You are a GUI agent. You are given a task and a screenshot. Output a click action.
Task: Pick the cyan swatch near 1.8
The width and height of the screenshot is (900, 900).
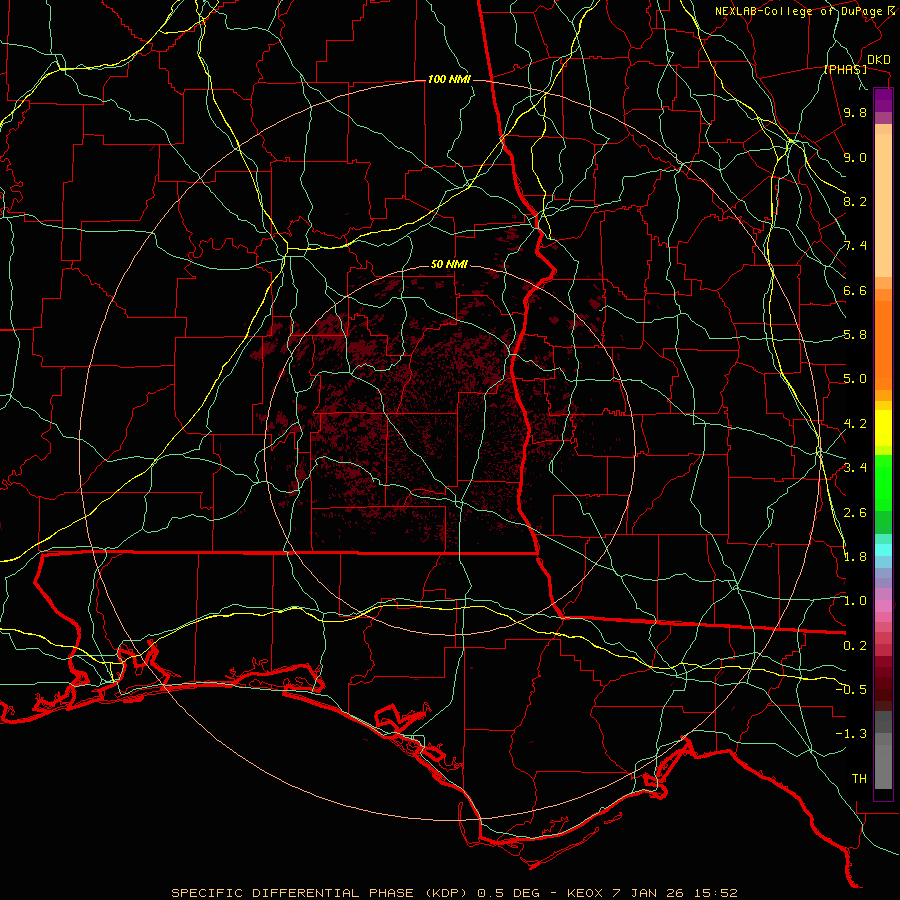tap(883, 550)
